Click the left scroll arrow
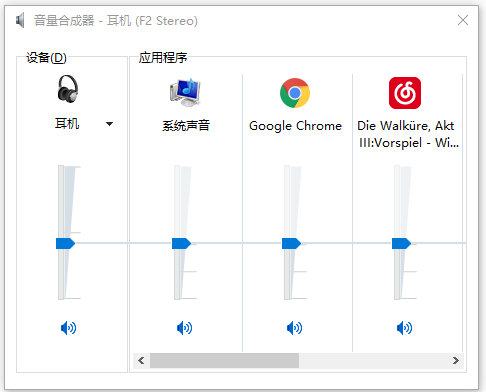The image size is (486, 392). click(x=141, y=361)
